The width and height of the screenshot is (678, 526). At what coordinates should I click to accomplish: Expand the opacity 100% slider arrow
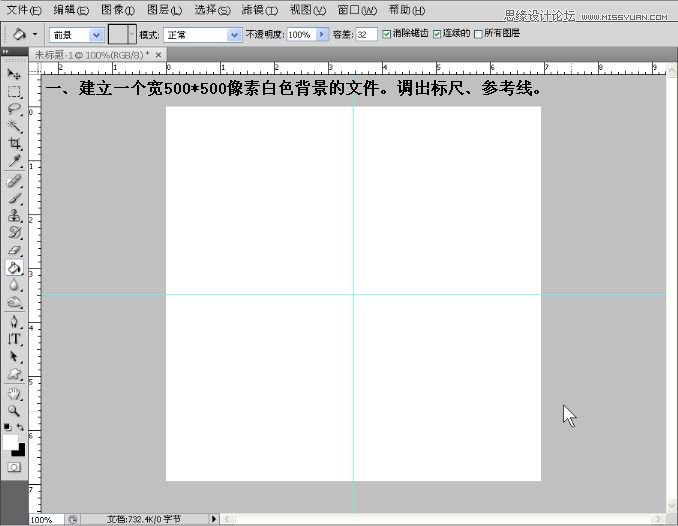click(322, 34)
